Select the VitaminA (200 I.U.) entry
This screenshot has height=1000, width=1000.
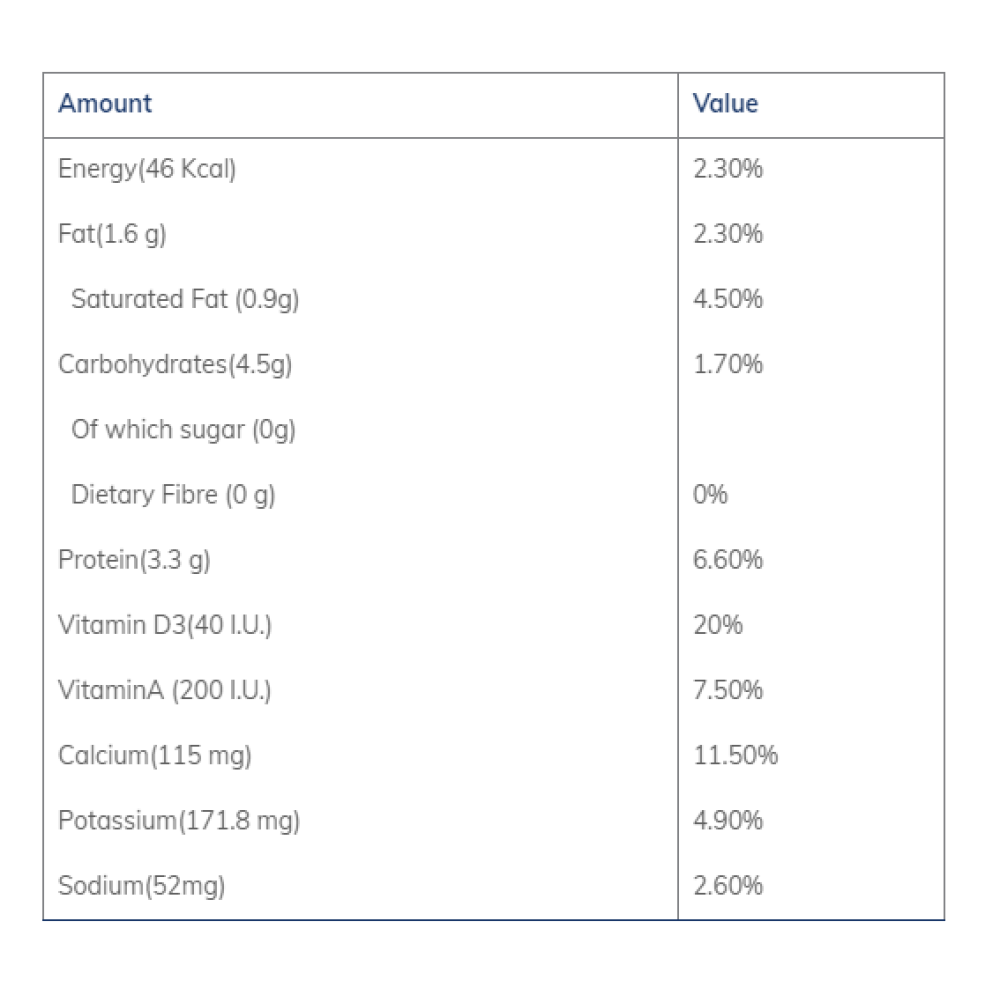click(x=165, y=690)
